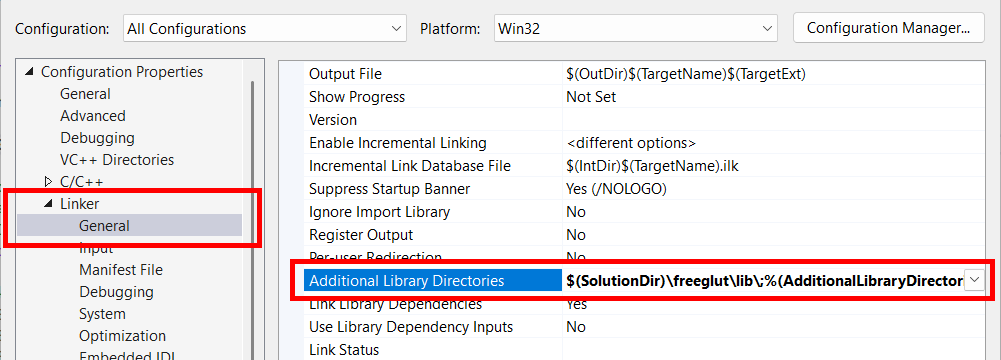Screen dimensions: 1001x360
Task: Select Debugging under Linker
Action: (x=116, y=292)
